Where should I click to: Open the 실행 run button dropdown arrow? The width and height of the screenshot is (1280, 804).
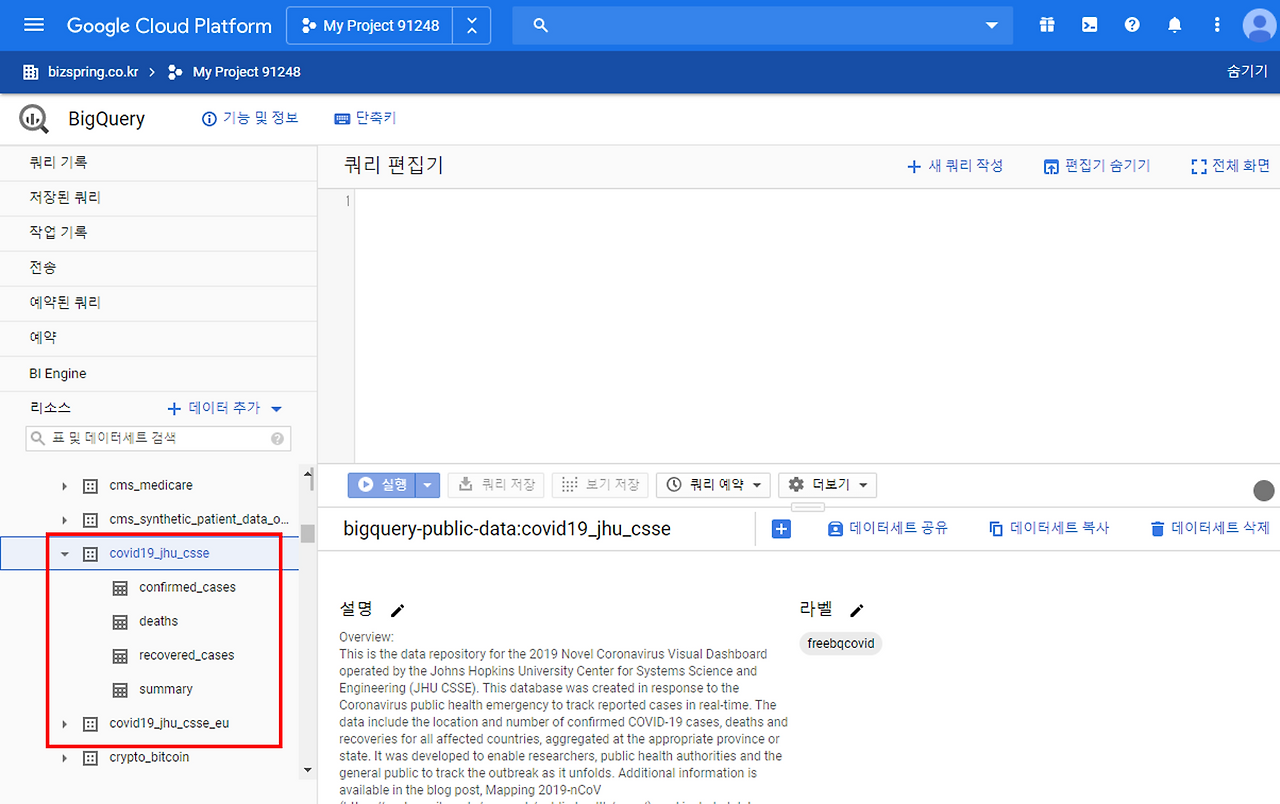click(x=427, y=484)
